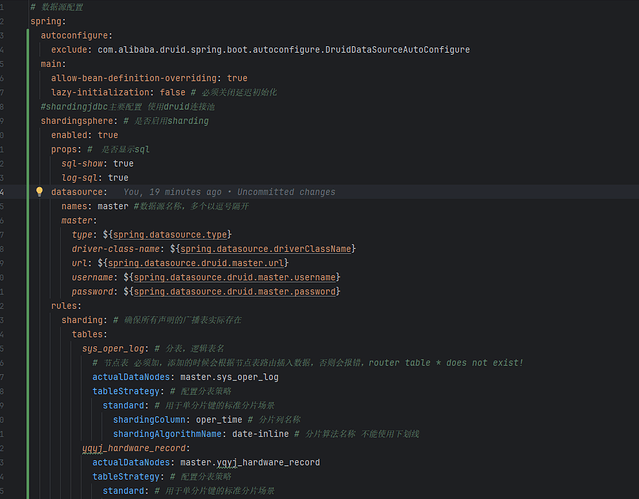Click the 'yqyj_hardware_record:' table key
Image resolution: width=639 pixels, height=499 pixels.
136,448
